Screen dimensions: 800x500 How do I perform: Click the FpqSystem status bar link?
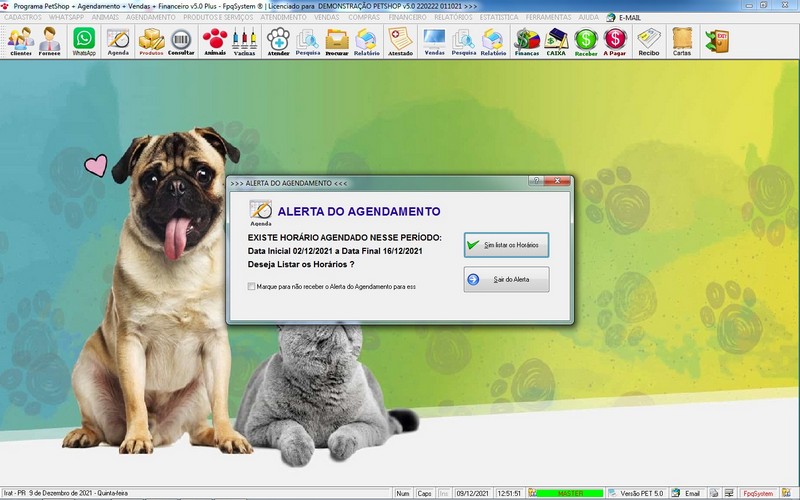pyautogui.click(x=758, y=493)
